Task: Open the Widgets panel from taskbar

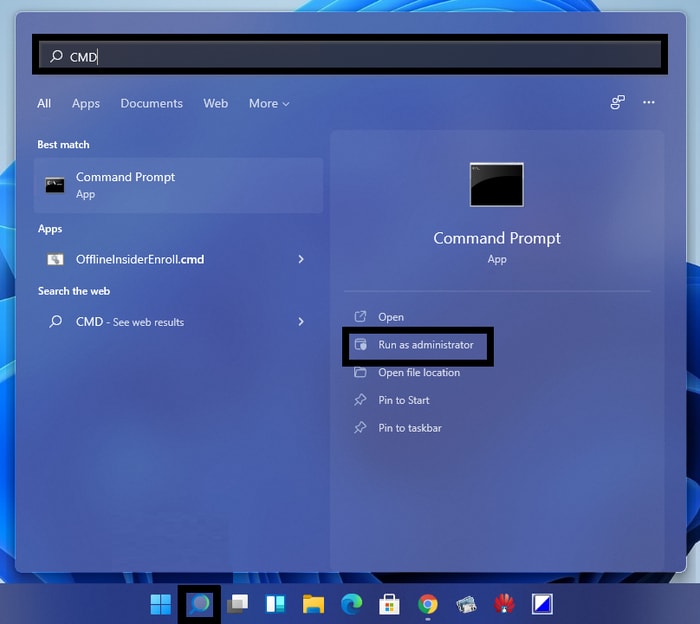Action: (275, 604)
